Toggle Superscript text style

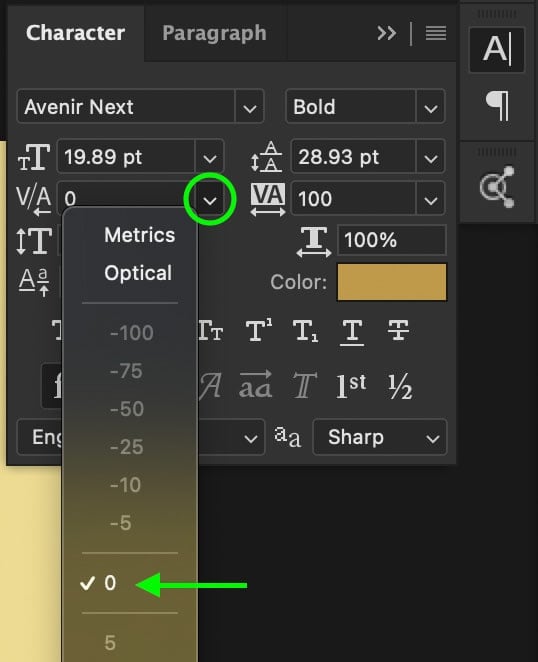259,330
